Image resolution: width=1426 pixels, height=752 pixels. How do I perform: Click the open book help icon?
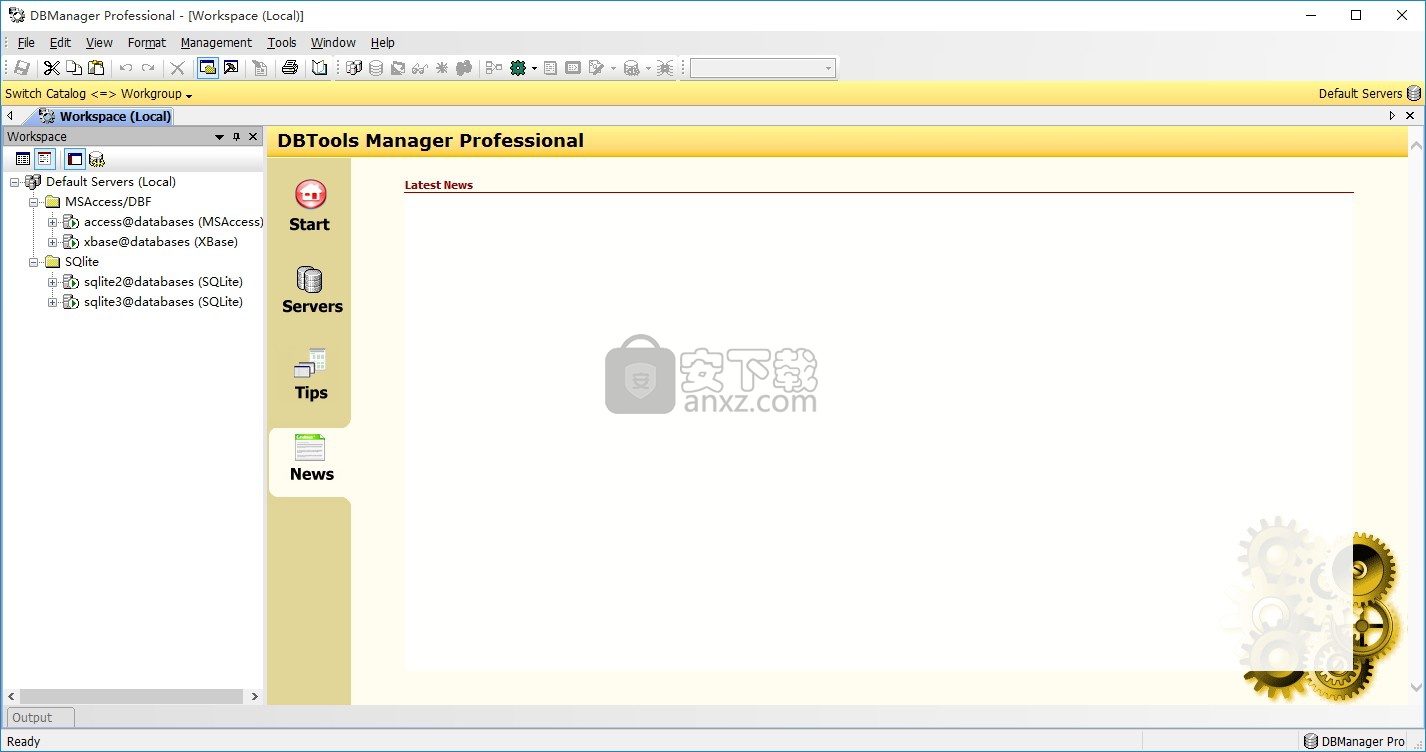[319, 68]
